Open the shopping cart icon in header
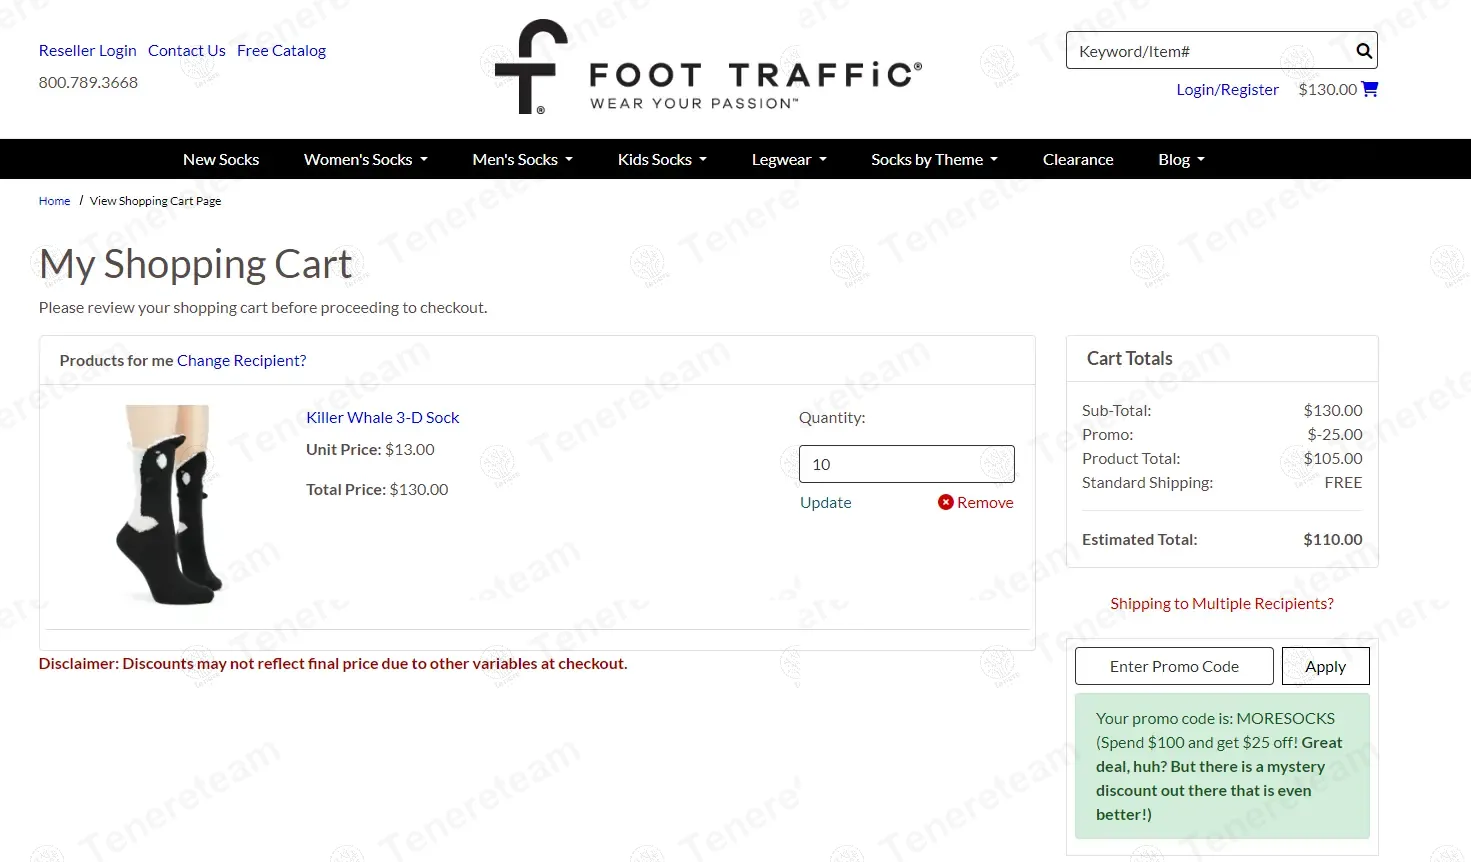 1370,89
